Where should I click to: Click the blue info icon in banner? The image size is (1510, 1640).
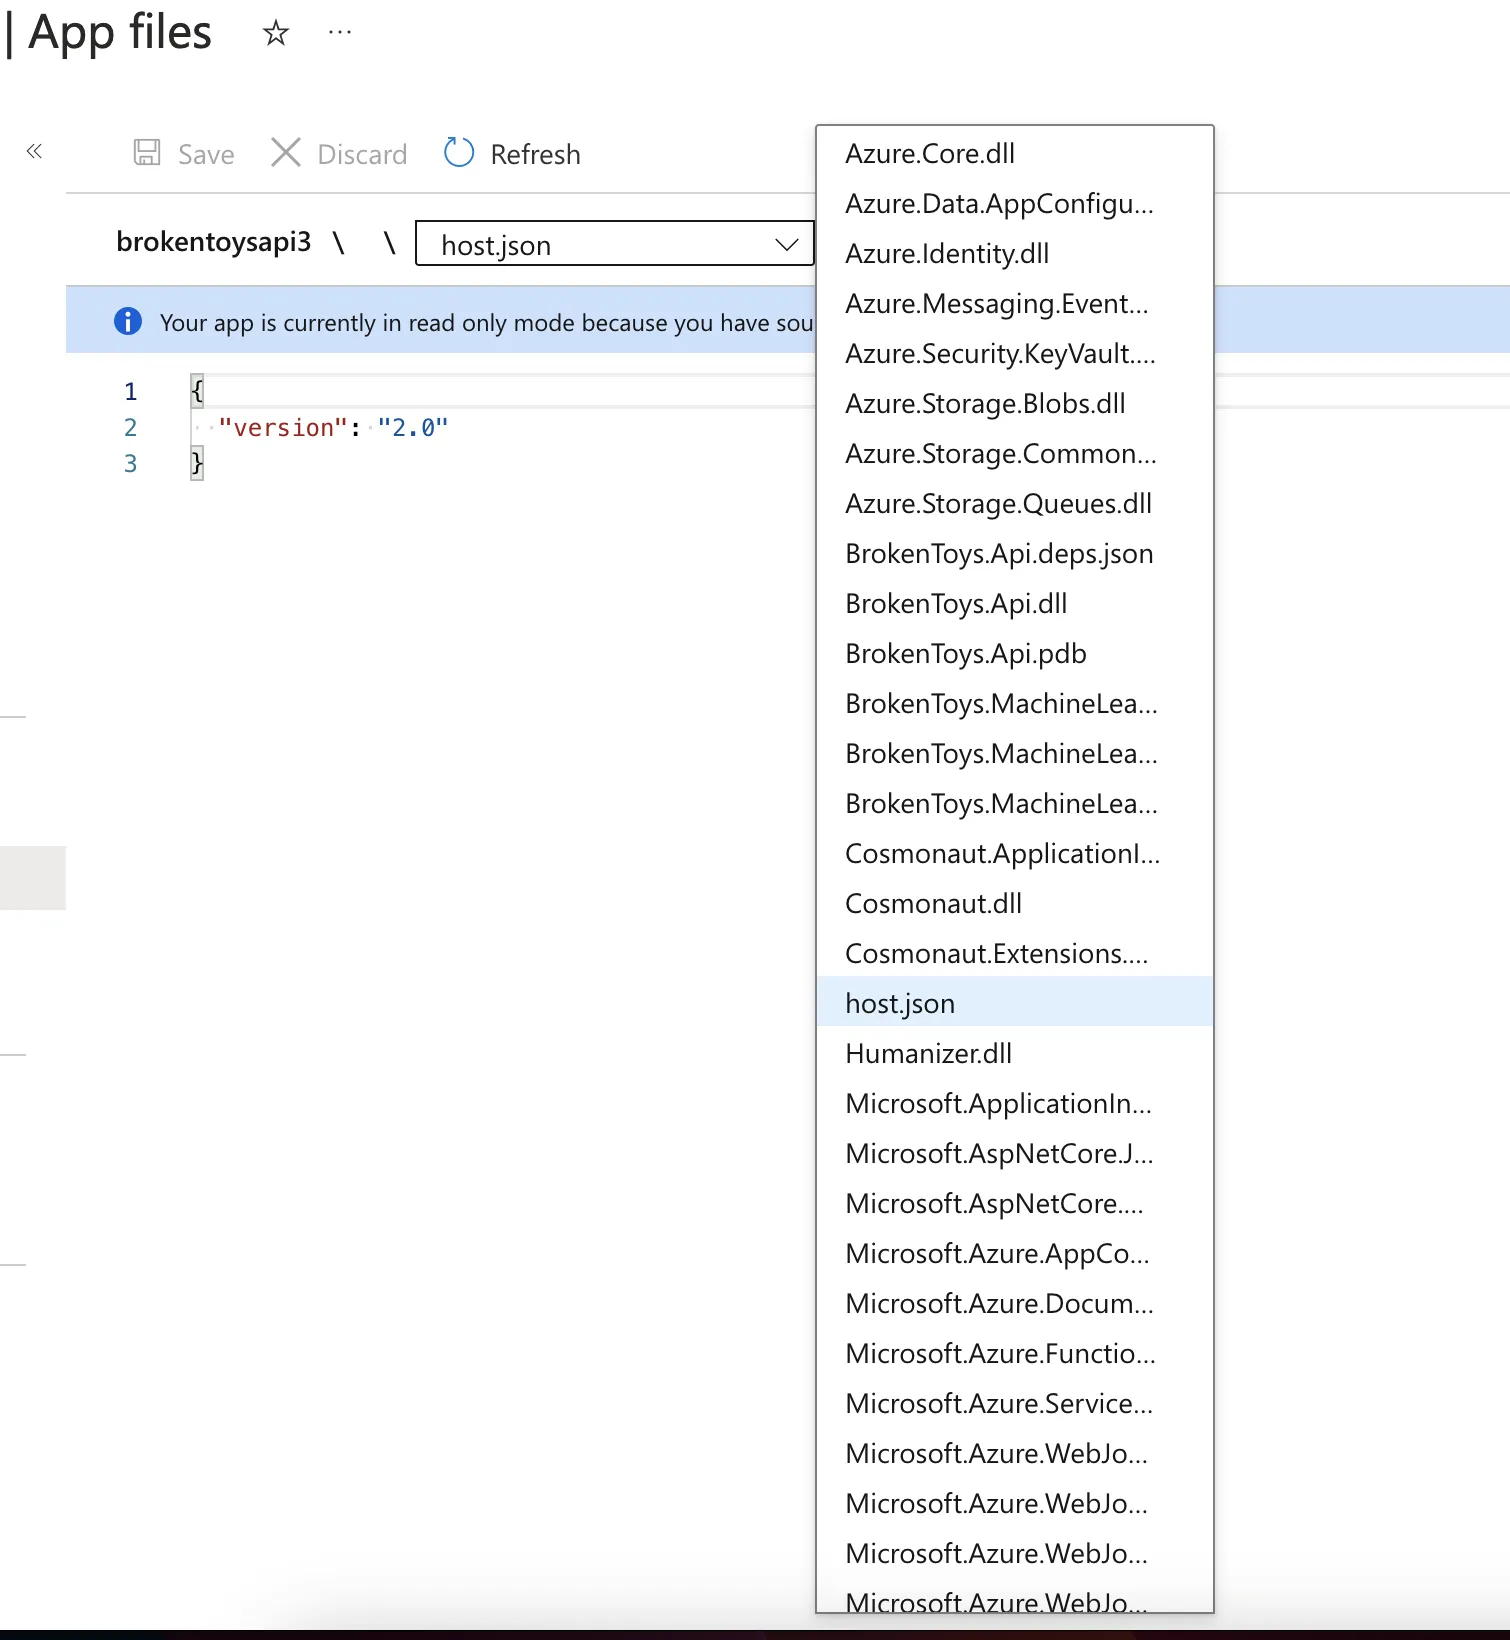(128, 322)
